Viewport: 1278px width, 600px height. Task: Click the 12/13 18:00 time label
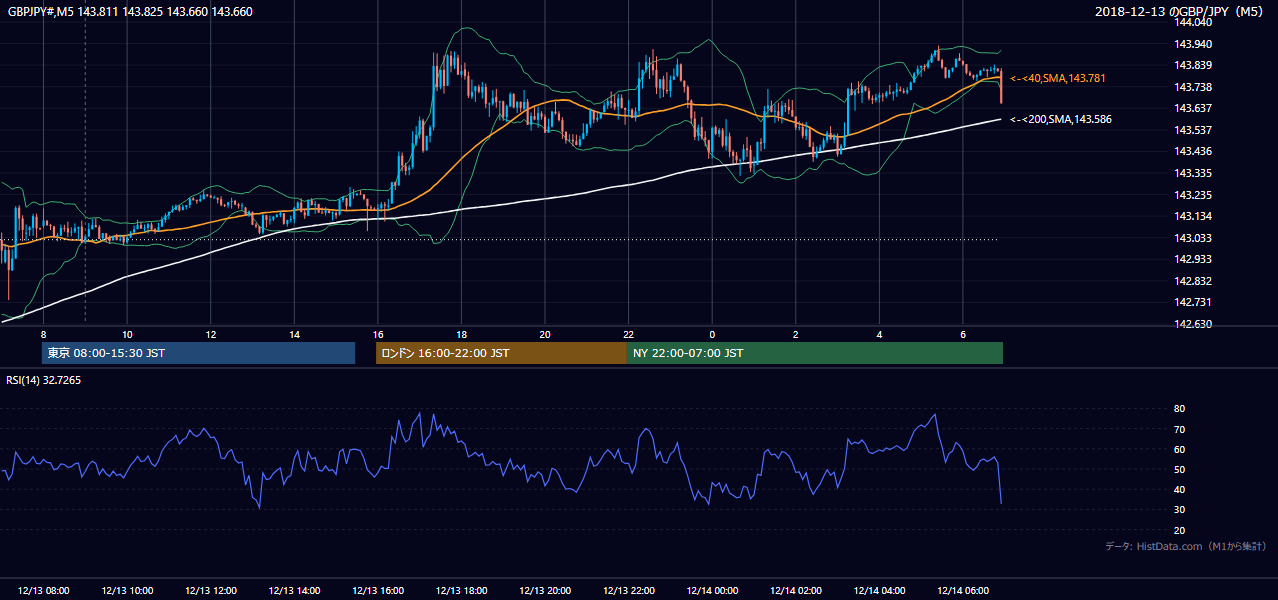pyautogui.click(x=462, y=591)
